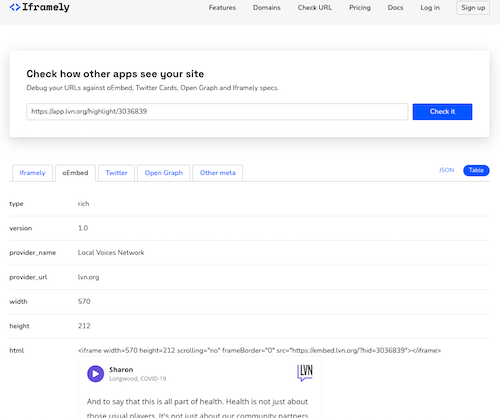Screen dimensions: 500x418
Task: Select the oEmbed tab
Action: (x=75, y=173)
